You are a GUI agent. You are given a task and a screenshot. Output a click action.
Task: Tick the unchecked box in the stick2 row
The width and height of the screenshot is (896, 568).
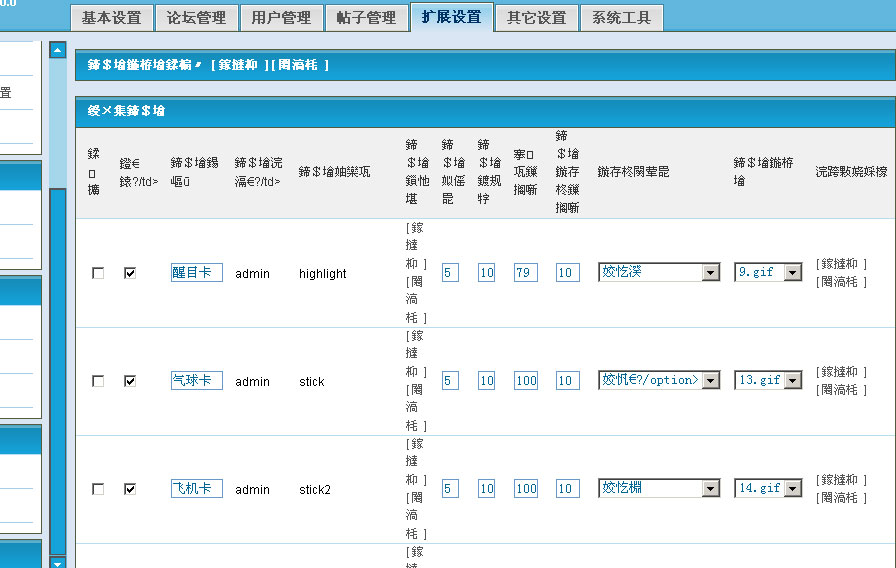pos(98,489)
